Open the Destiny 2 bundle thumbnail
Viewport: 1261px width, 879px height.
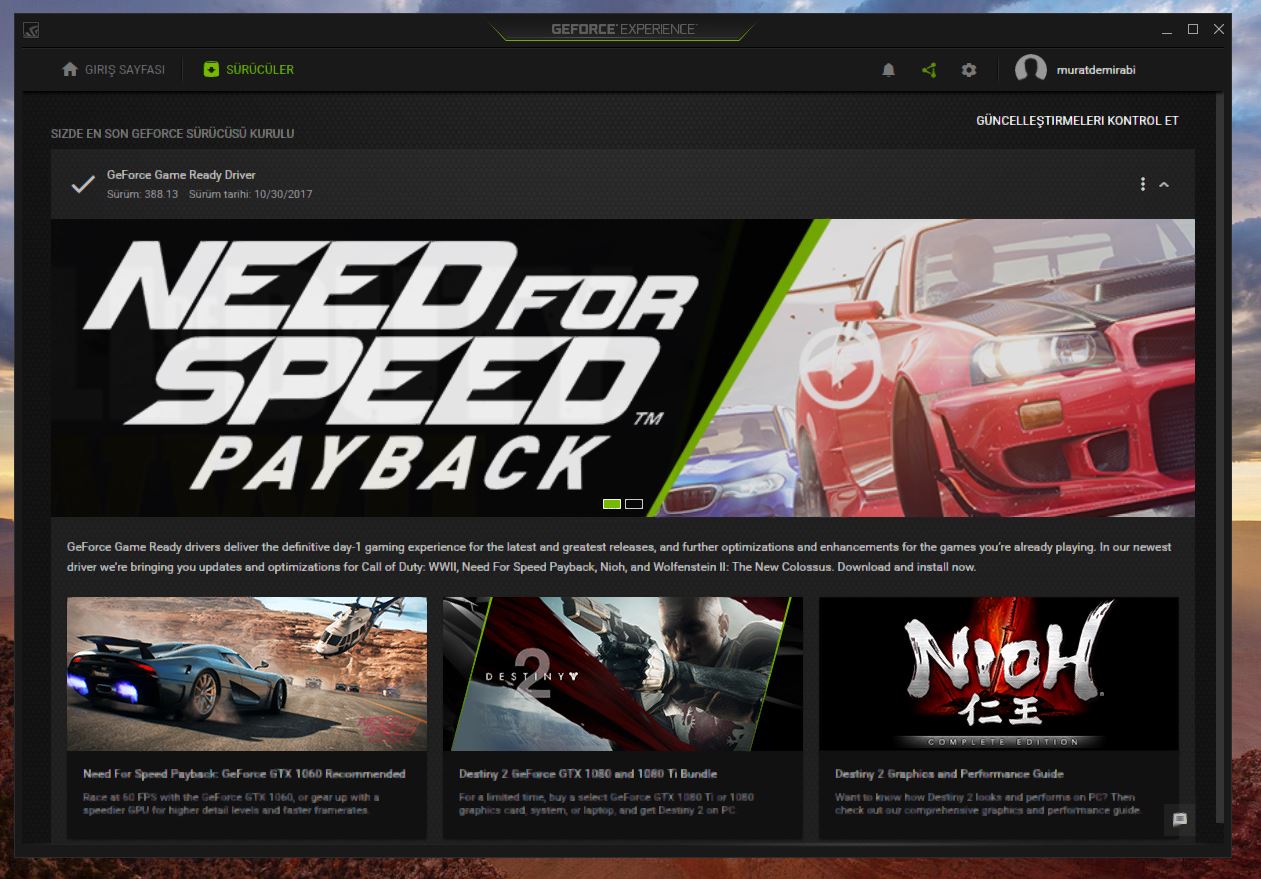pyautogui.click(x=623, y=674)
